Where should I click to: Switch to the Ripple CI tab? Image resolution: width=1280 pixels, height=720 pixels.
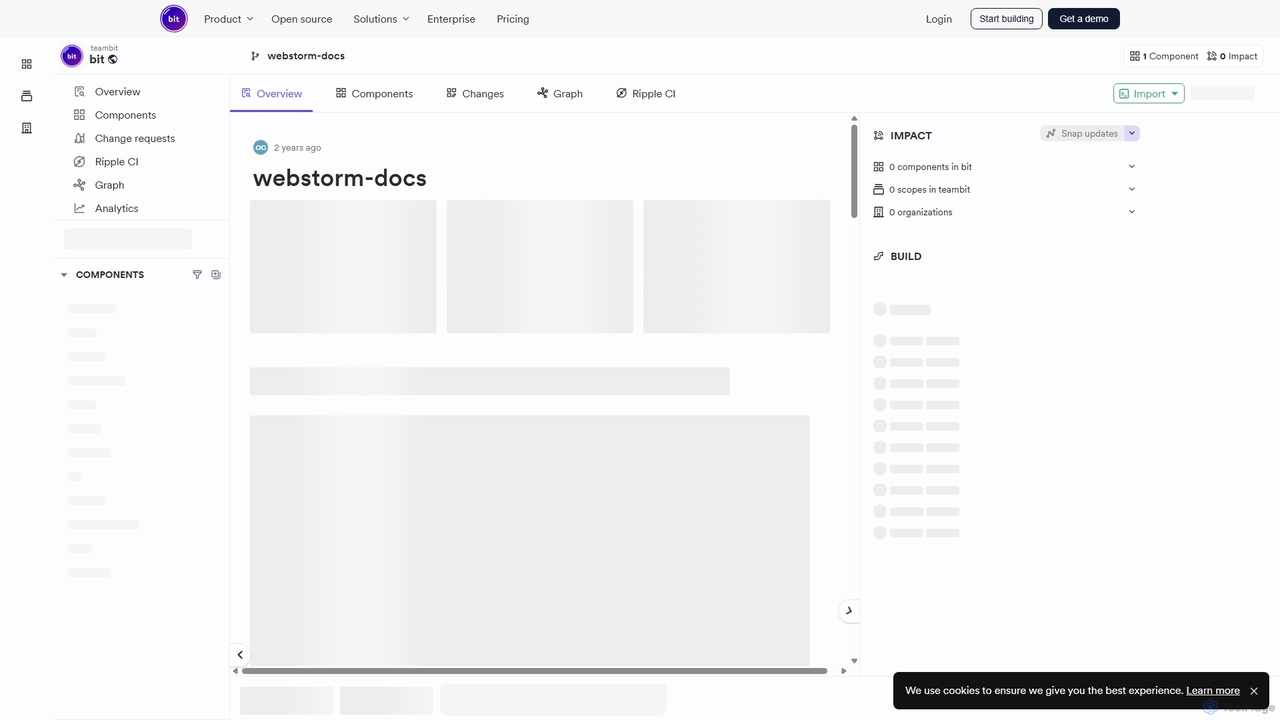click(x=646, y=94)
